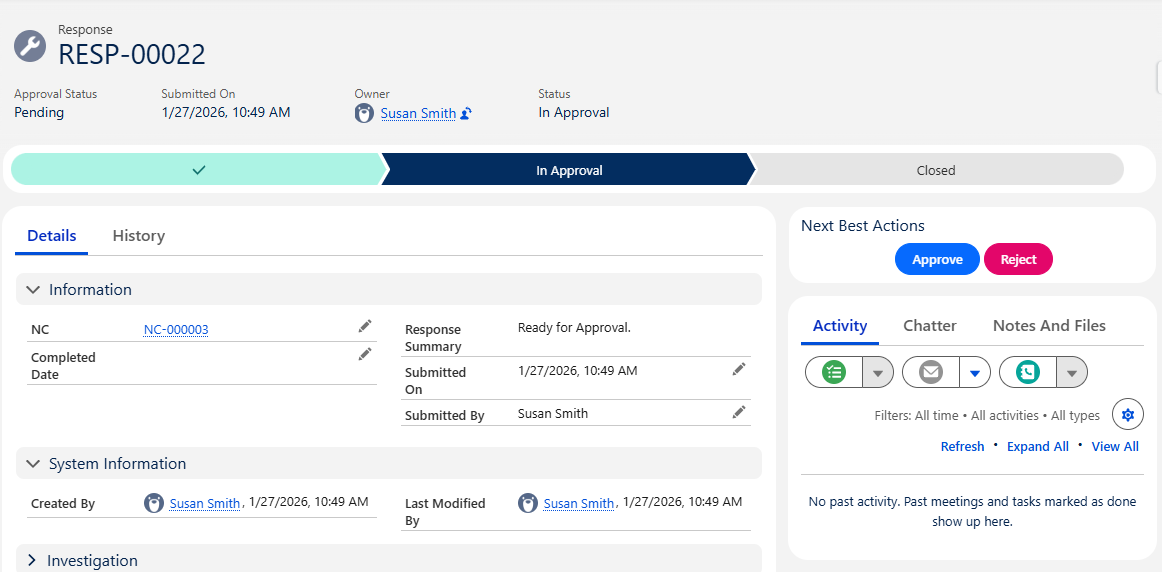1162x572 pixels.
Task: Click the Log a Call icon button
Action: pos(1027,372)
